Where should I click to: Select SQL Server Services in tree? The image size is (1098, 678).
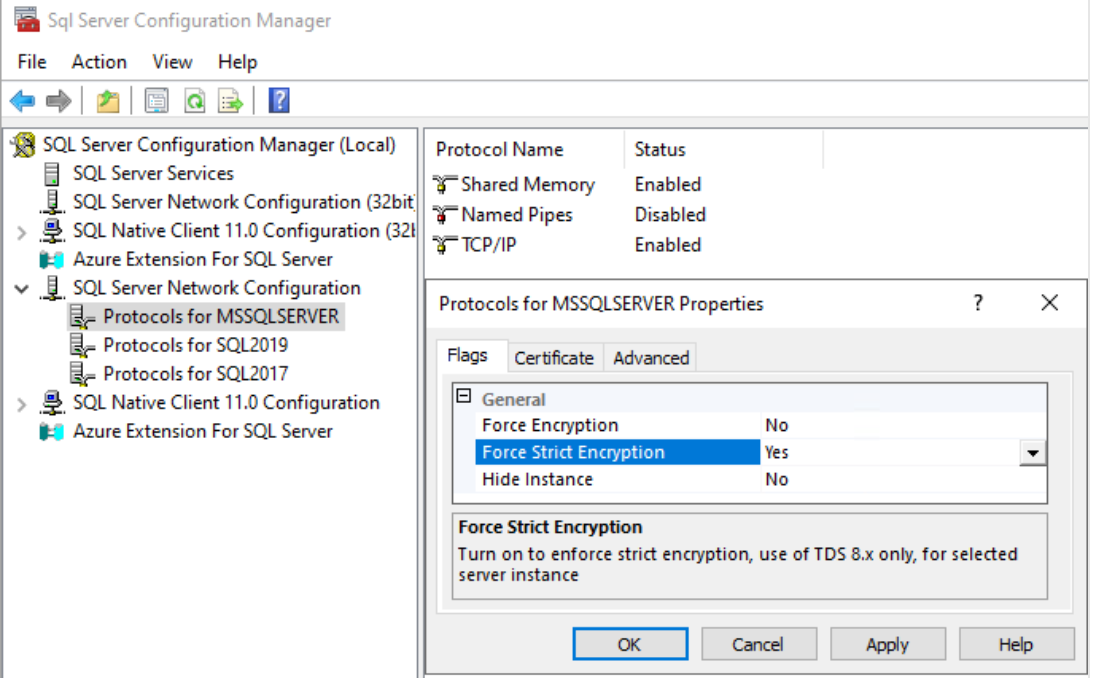click(x=153, y=174)
